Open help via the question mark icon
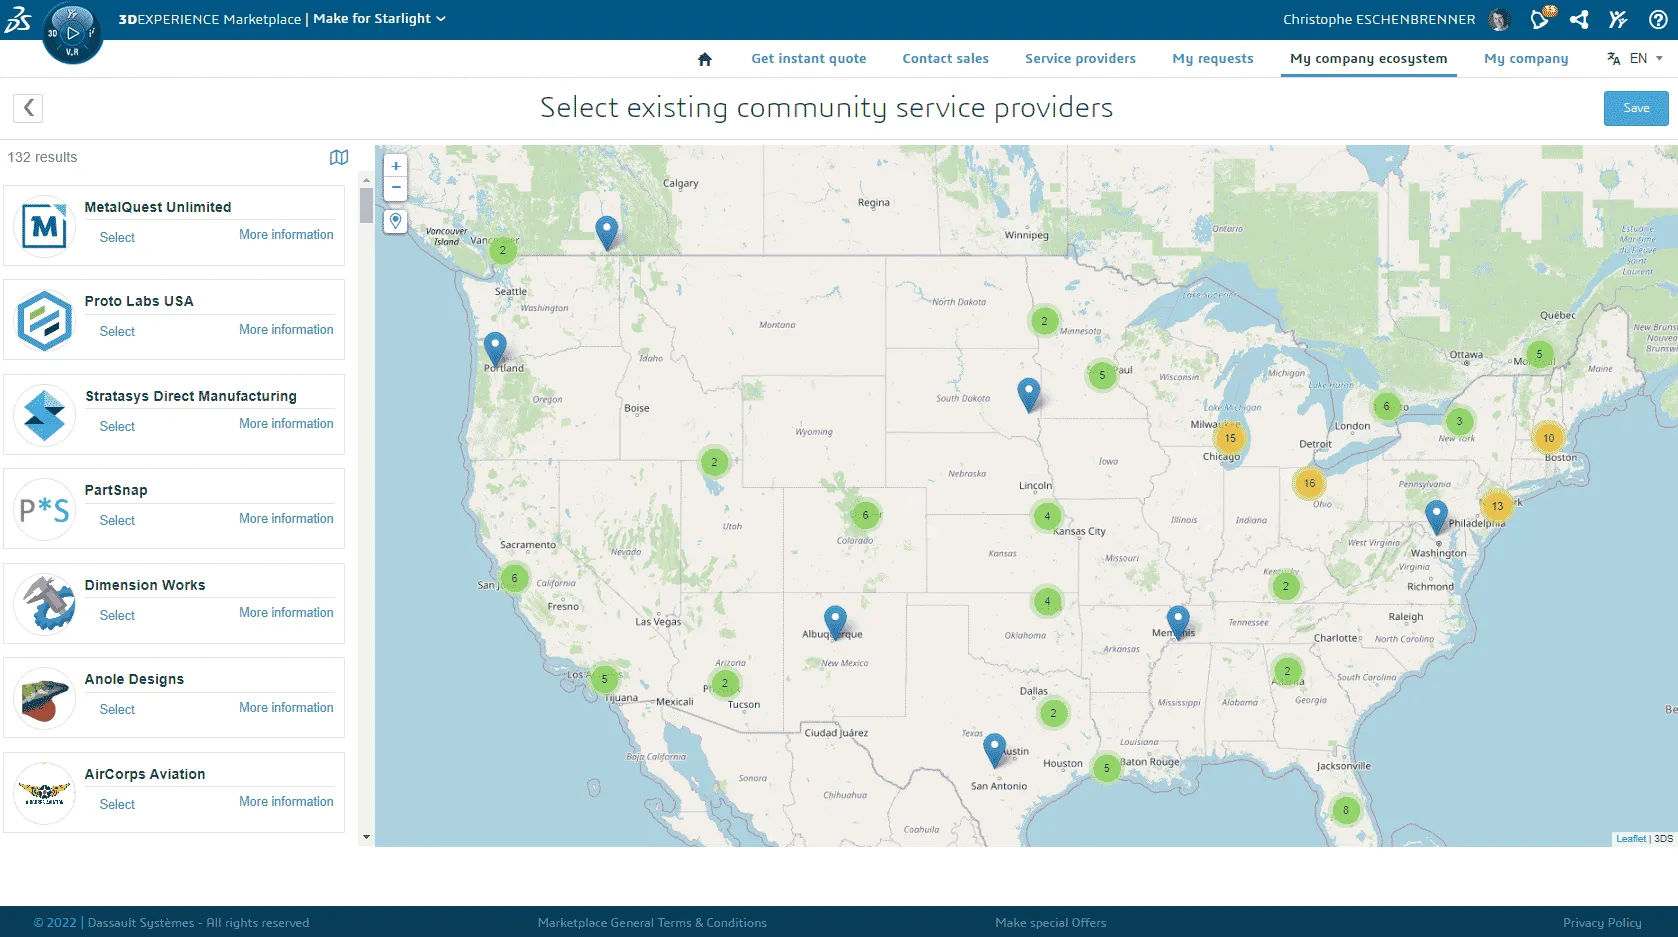 point(1656,19)
